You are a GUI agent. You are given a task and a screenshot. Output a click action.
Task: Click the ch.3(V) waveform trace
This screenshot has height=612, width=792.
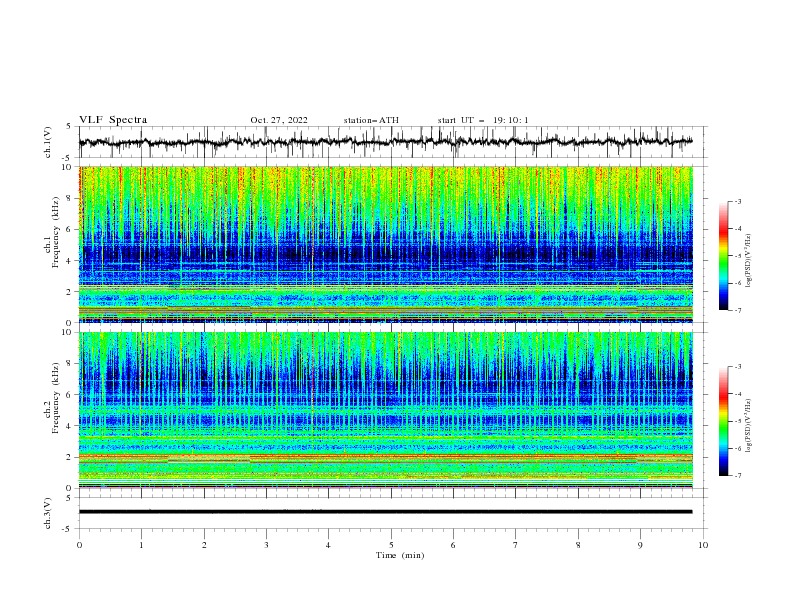pyautogui.click(x=386, y=512)
